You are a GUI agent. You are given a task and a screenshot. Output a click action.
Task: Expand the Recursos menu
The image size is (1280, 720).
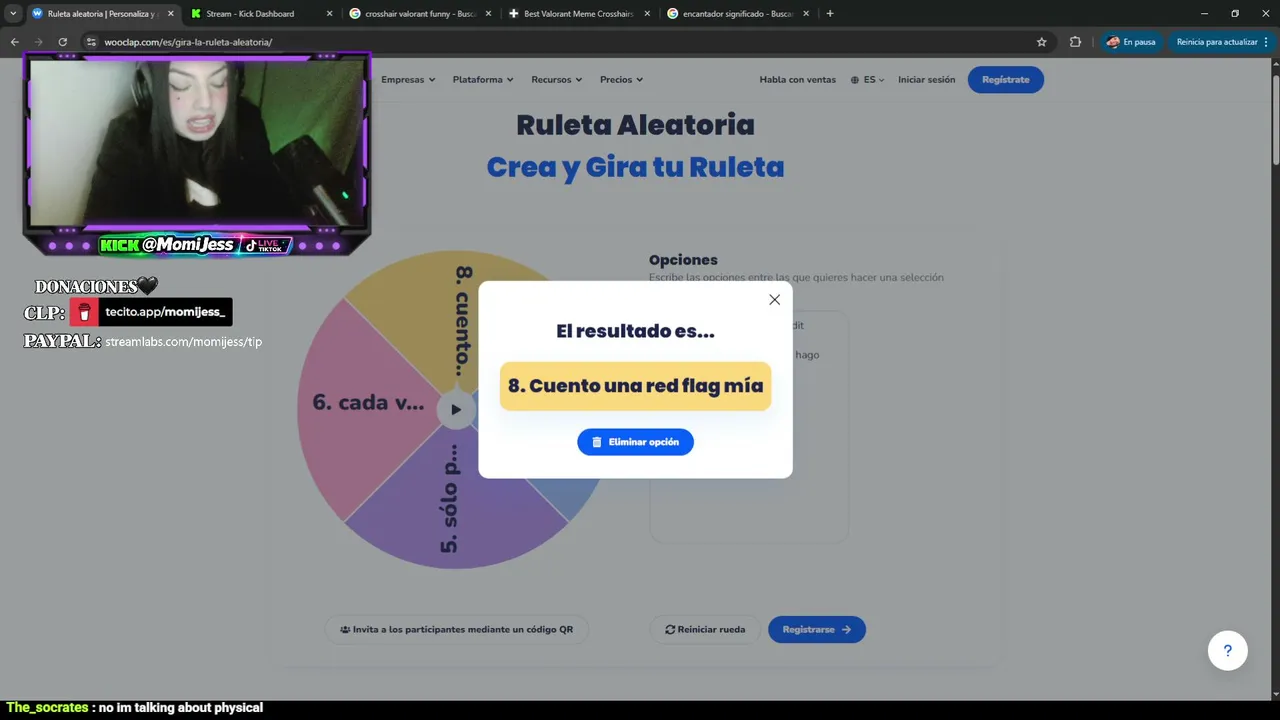click(558, 80)
